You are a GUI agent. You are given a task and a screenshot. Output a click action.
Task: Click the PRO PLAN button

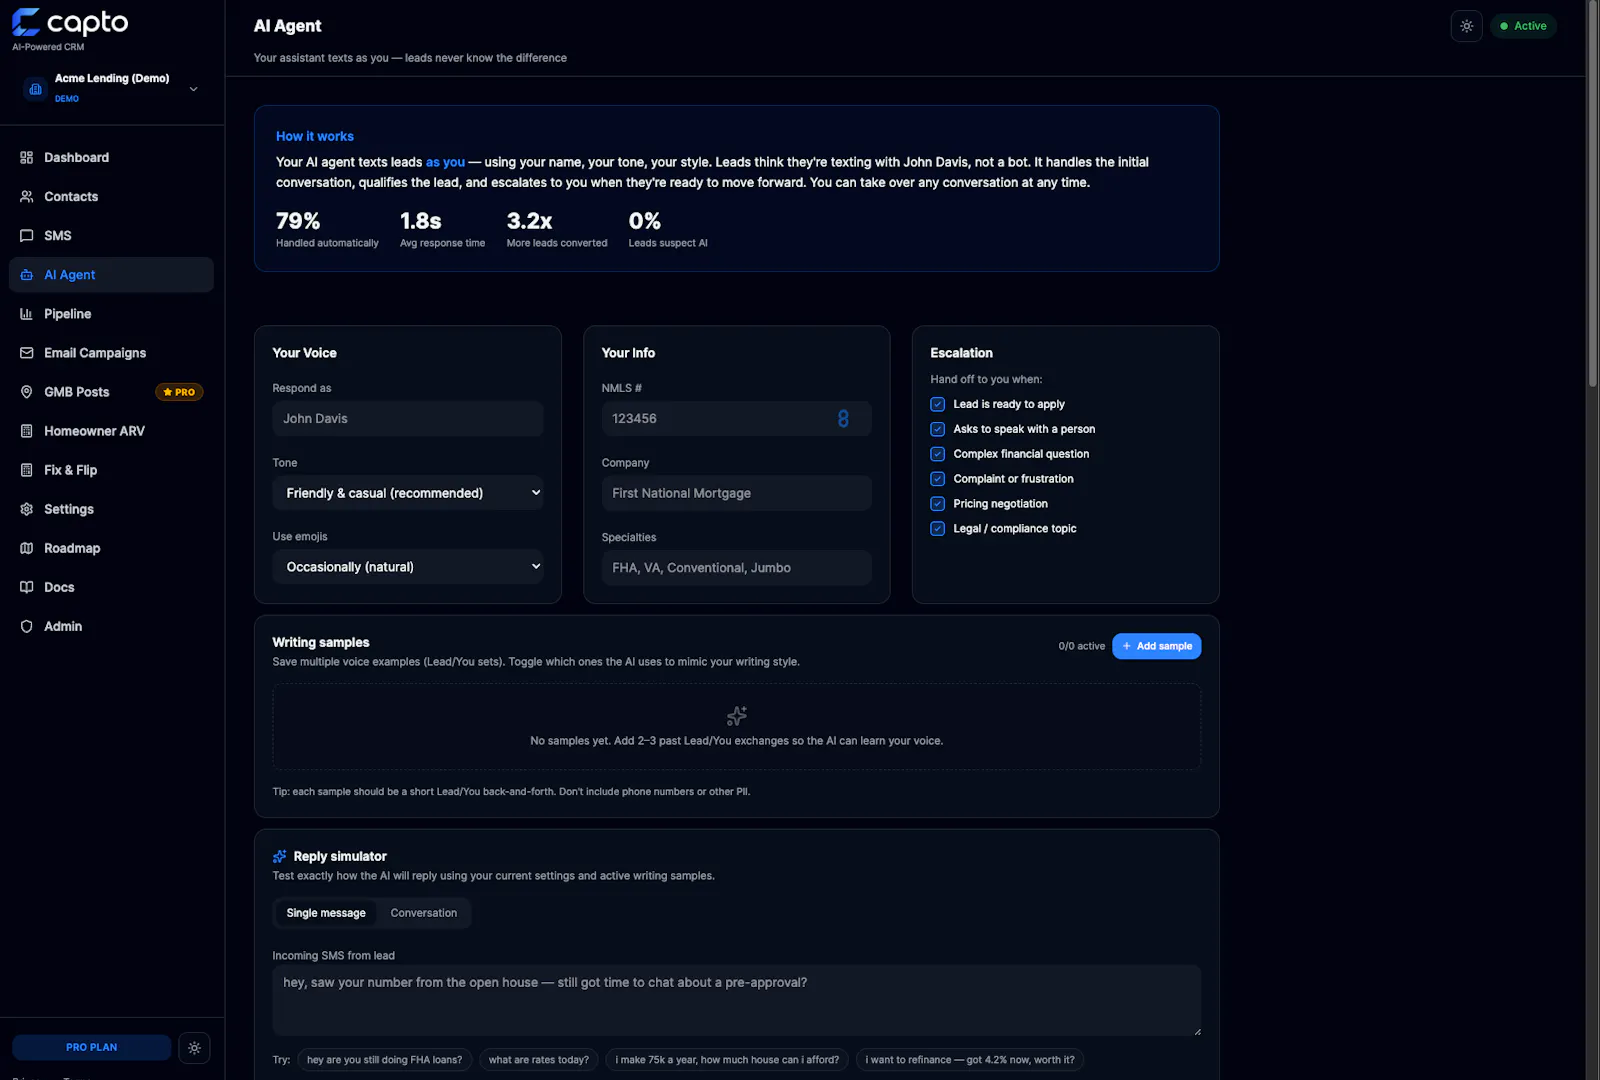click(x=92, y=1048)
